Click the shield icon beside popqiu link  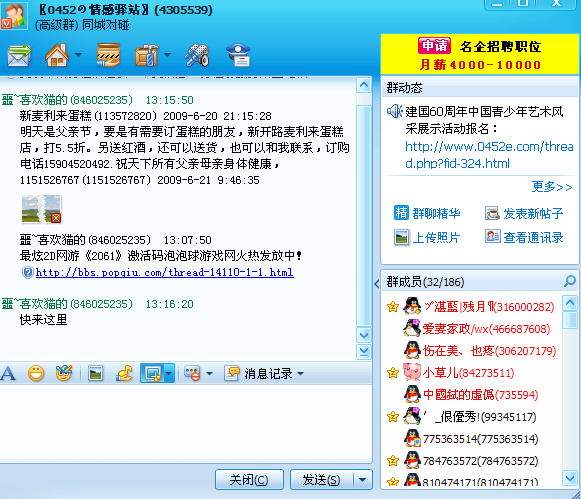click(28, 273)
